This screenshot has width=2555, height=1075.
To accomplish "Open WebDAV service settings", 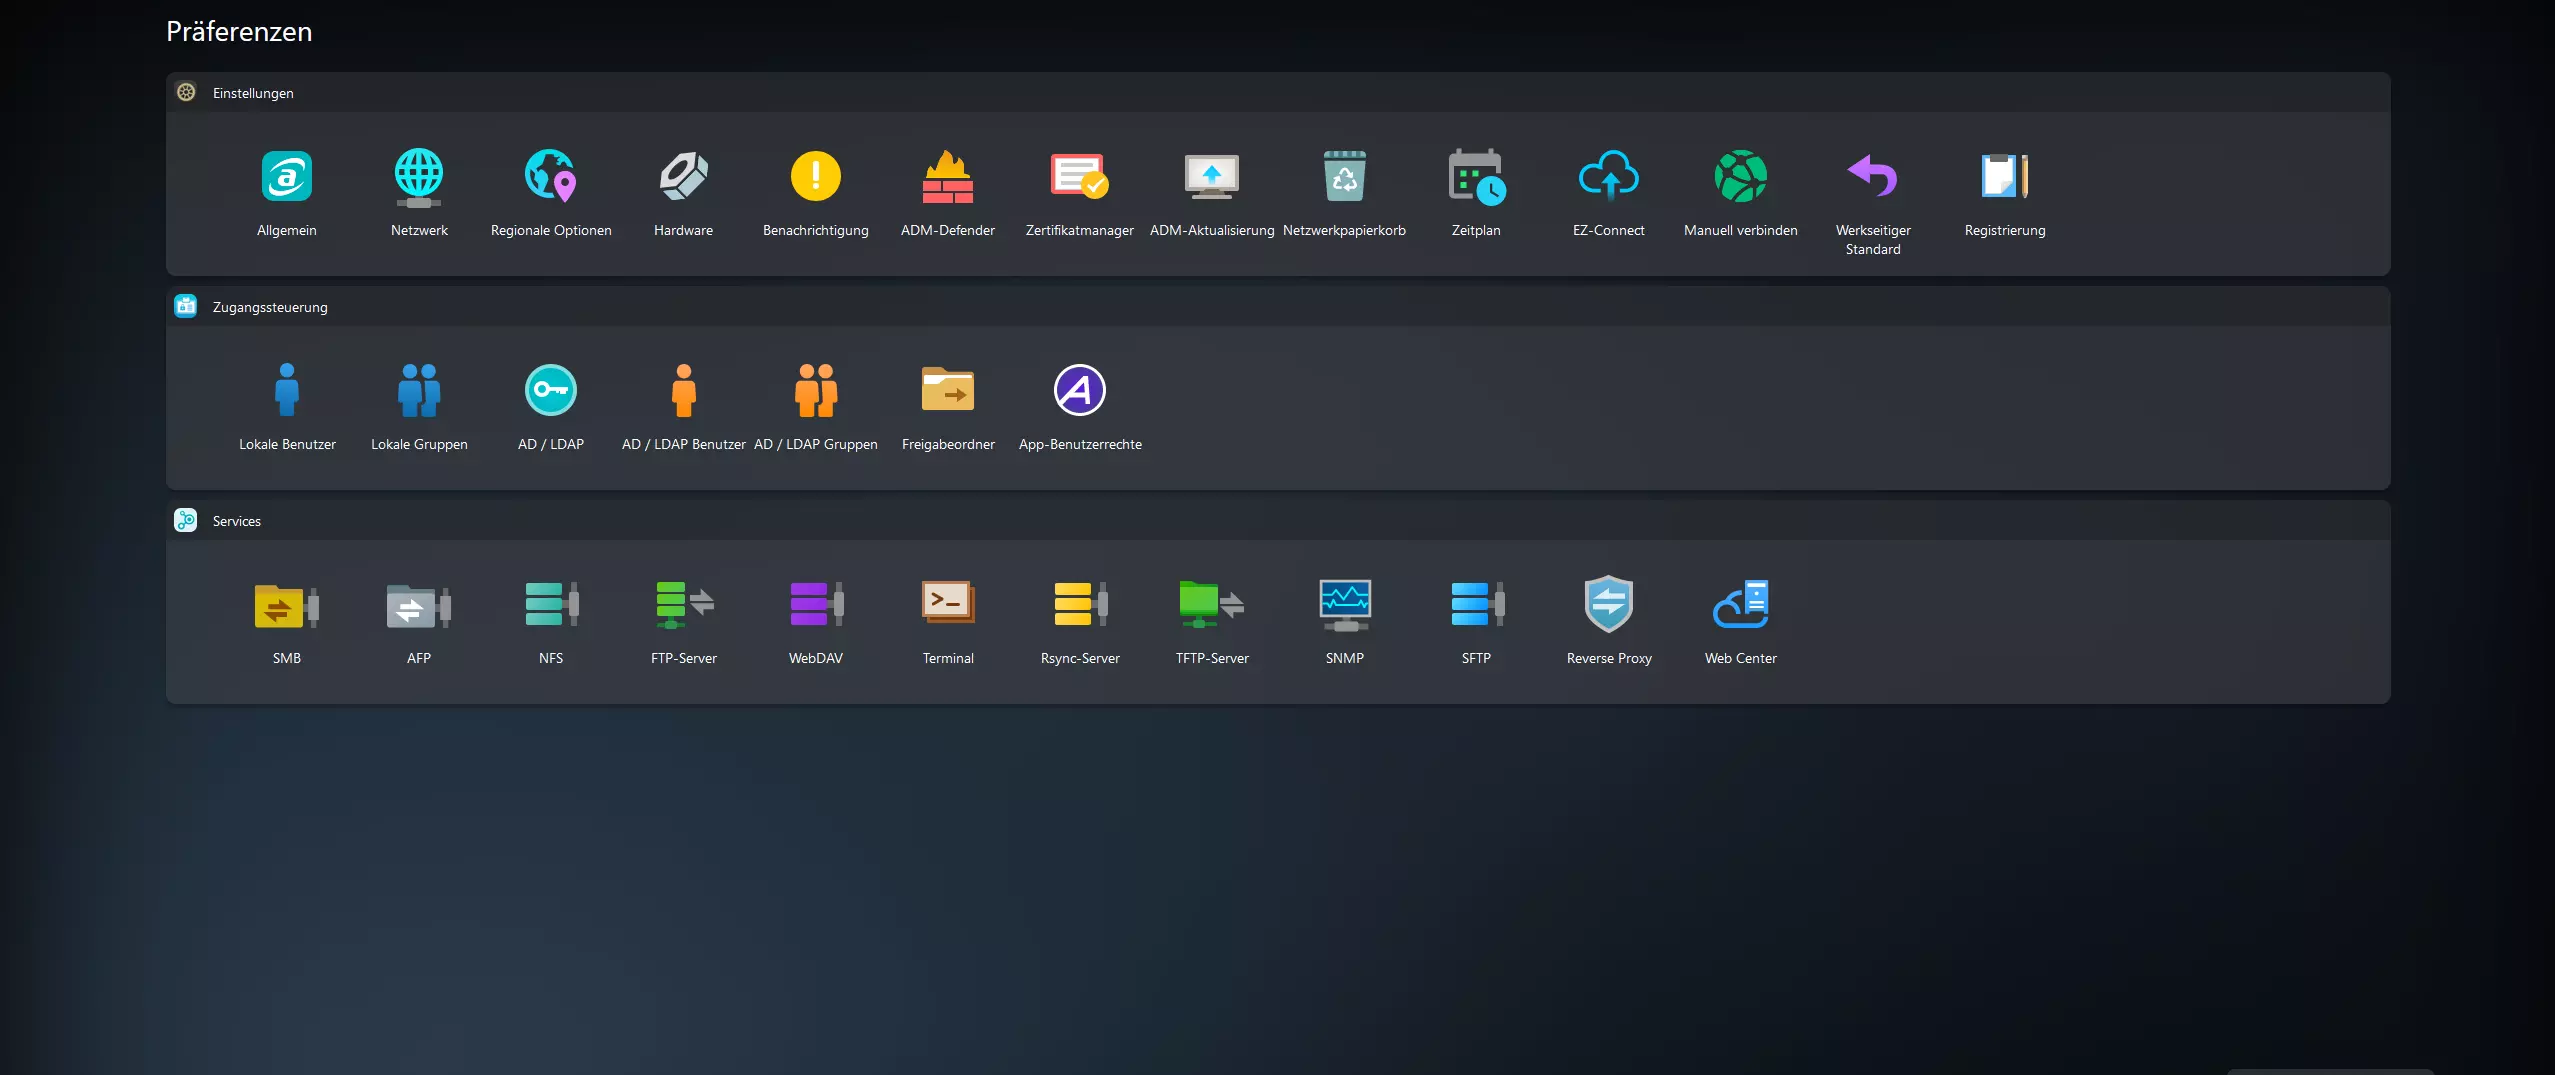I will (816, 605).
